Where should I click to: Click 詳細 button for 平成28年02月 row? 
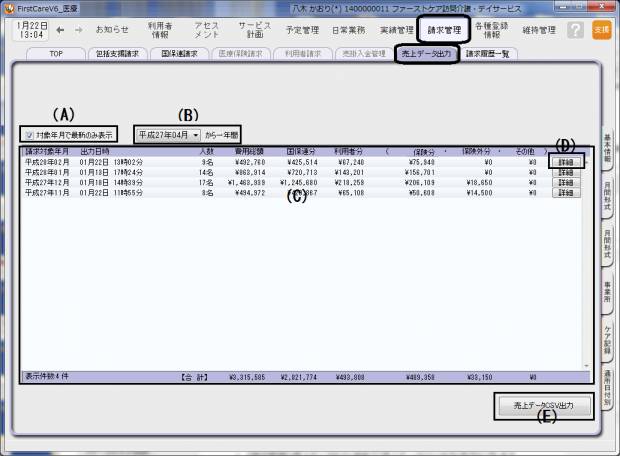[x=567, y=162]
